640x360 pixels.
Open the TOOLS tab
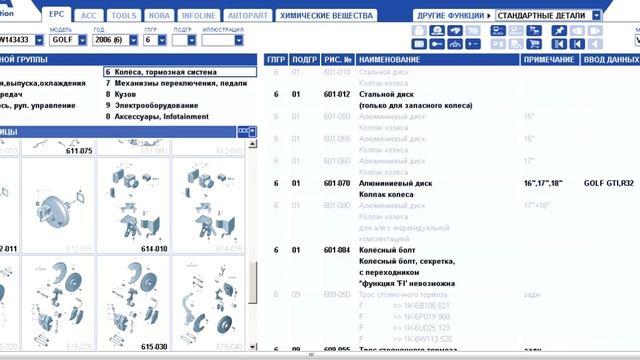point(124,16)
